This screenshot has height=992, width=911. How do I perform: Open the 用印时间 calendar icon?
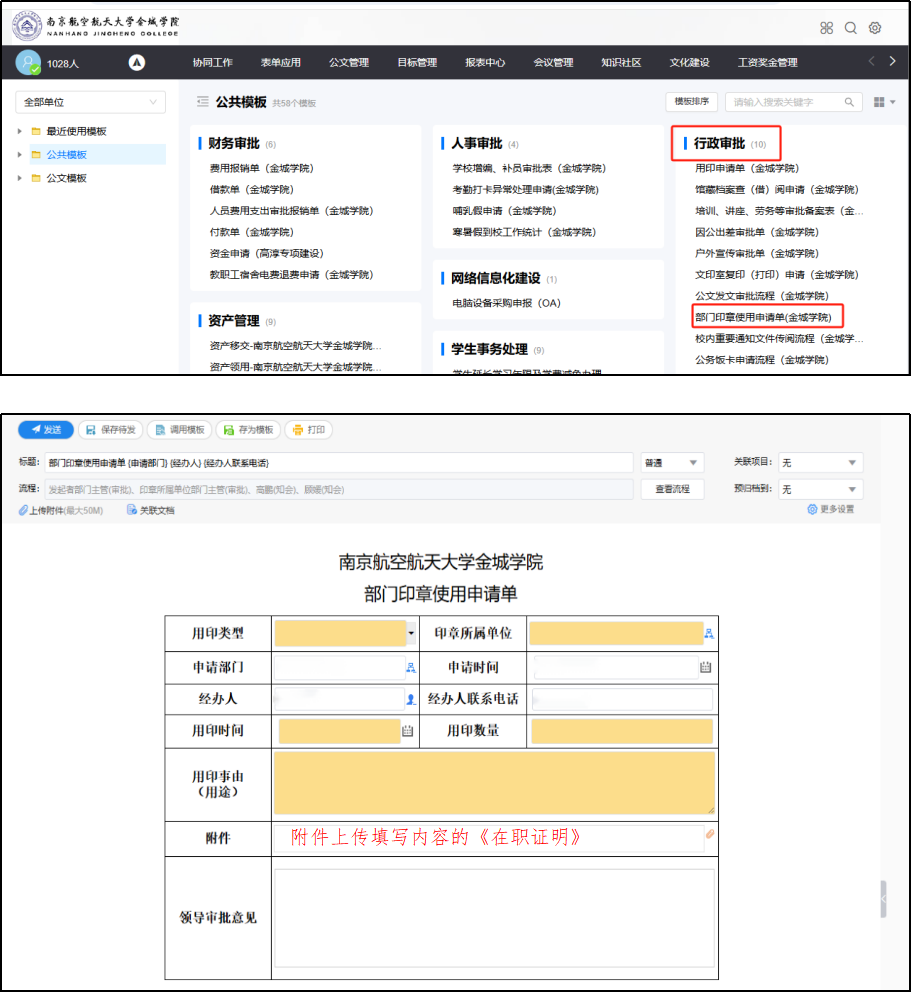(407, 731)
